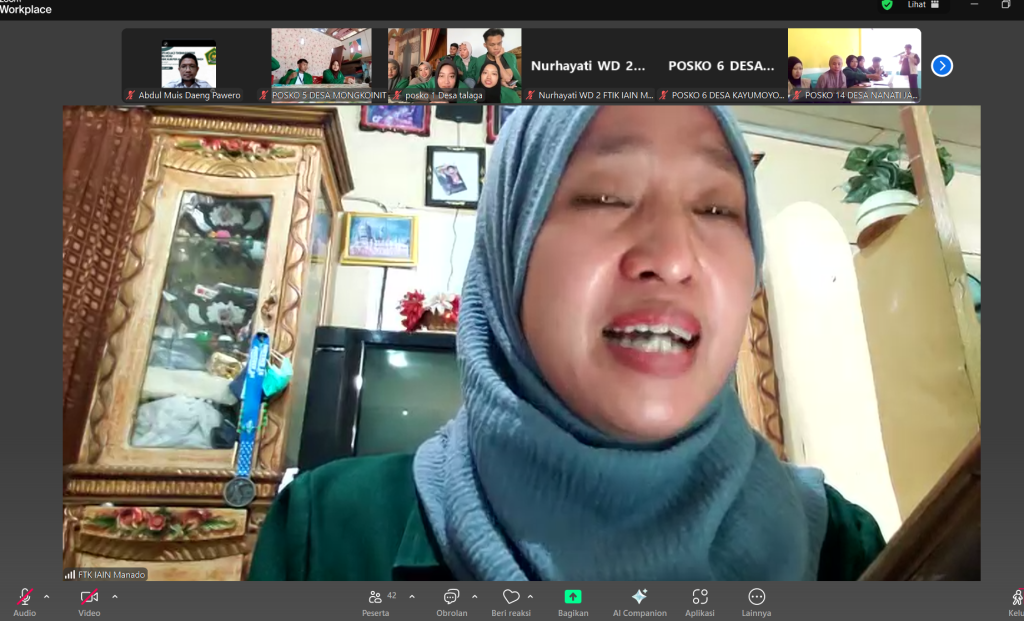Click the green Bagikan share screen button
The image size is (1024, 621).
(573, 598)
